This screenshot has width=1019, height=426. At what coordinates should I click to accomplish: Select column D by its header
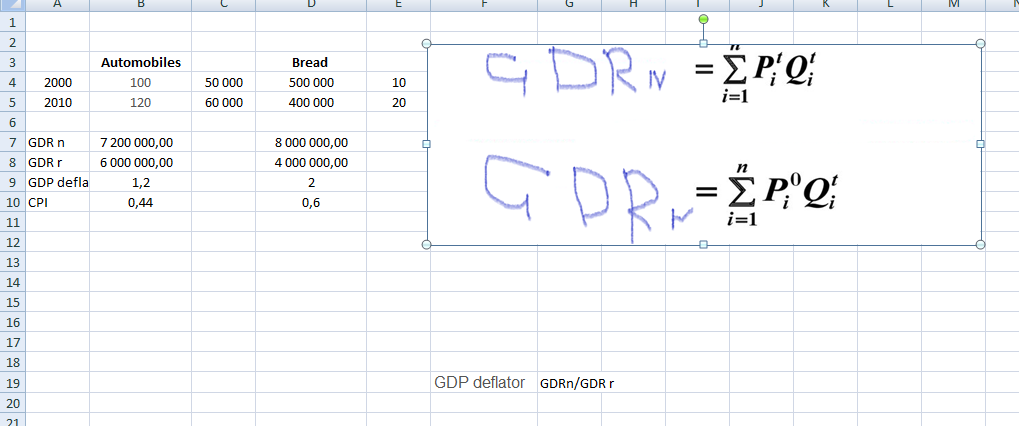pyautogui.click(x=310, y=4)
